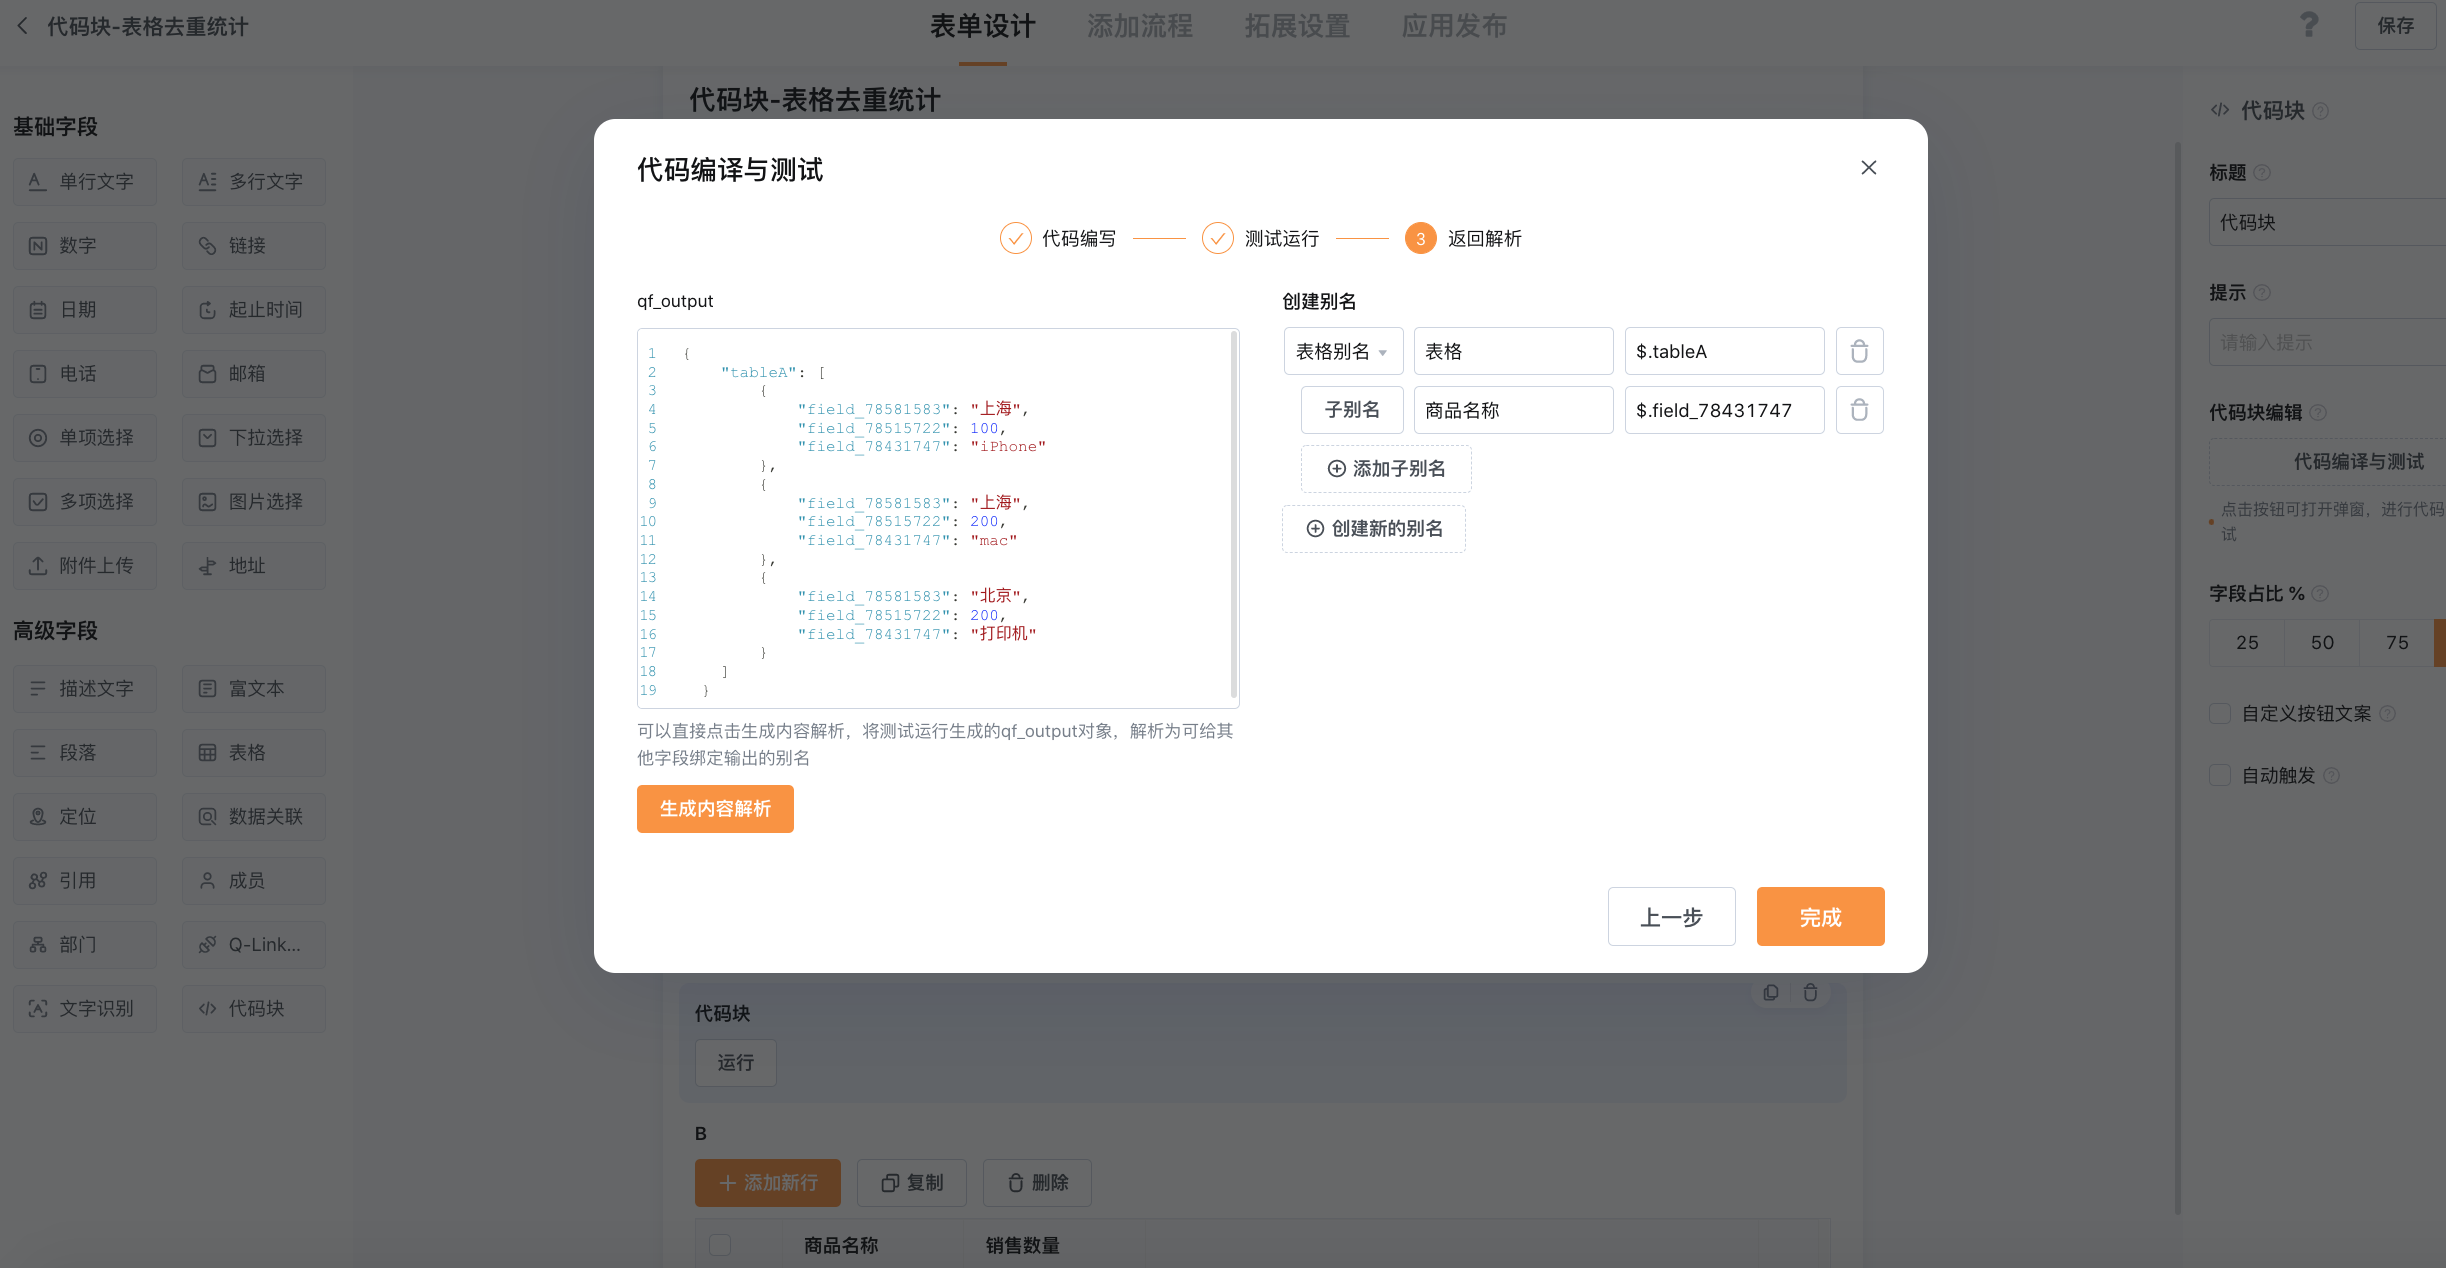
Task: Click the 添加子别名 button
Action: [x=1386, y=469]
